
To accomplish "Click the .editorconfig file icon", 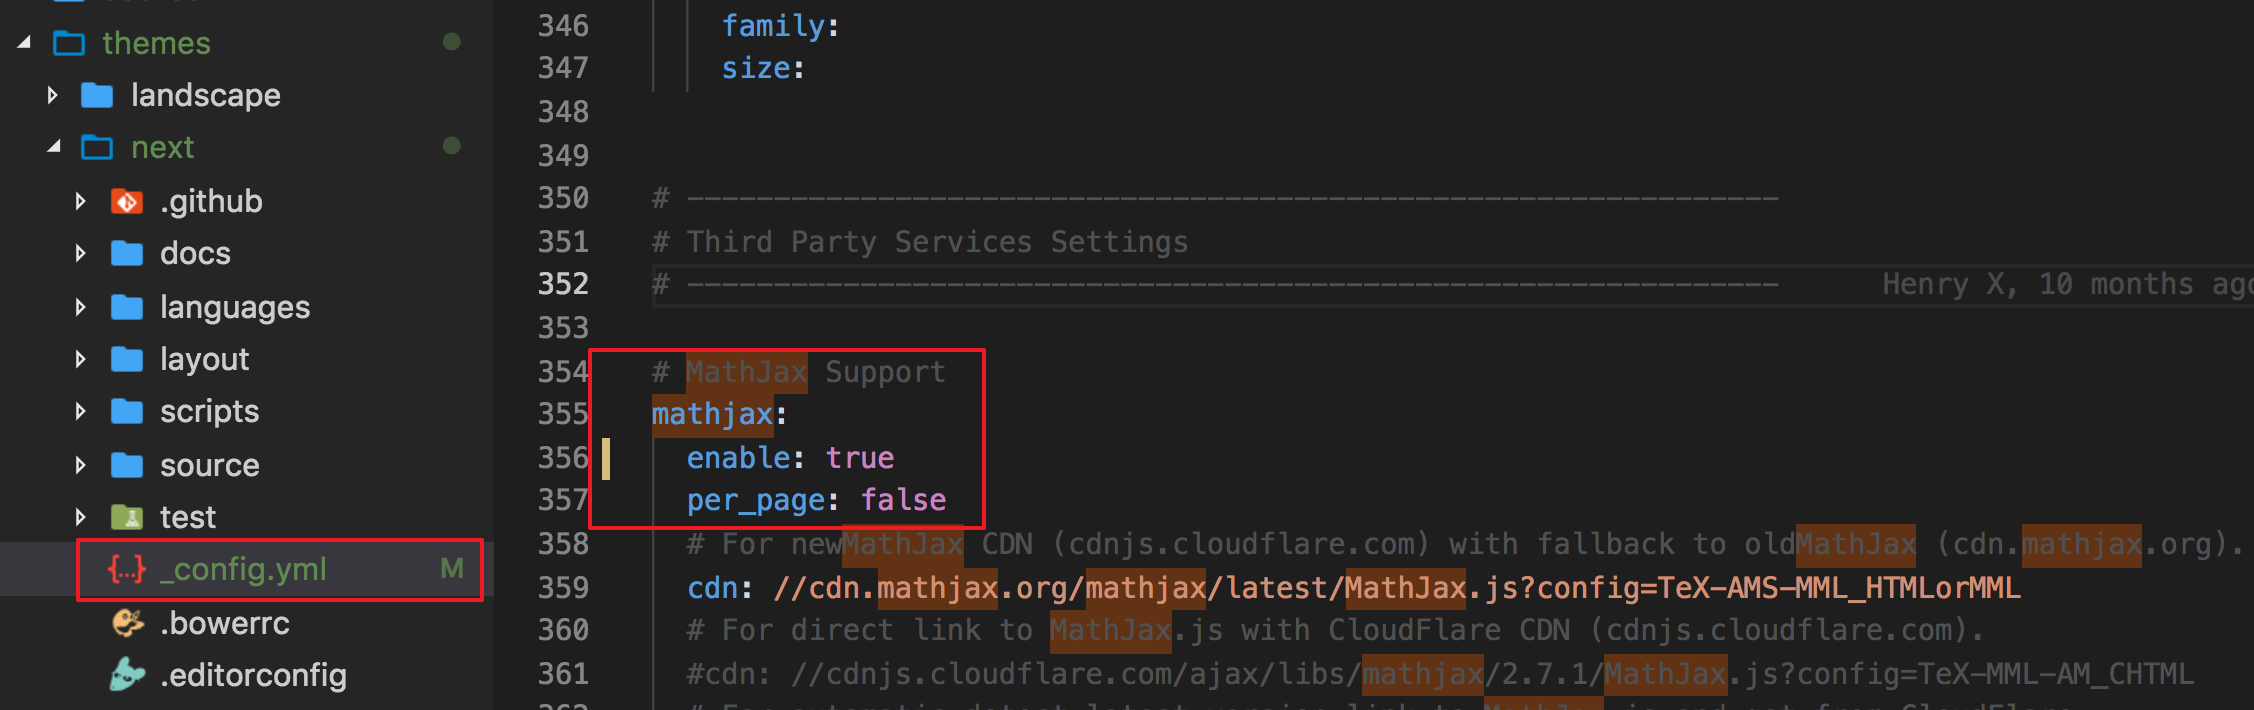I will point(127,675).
